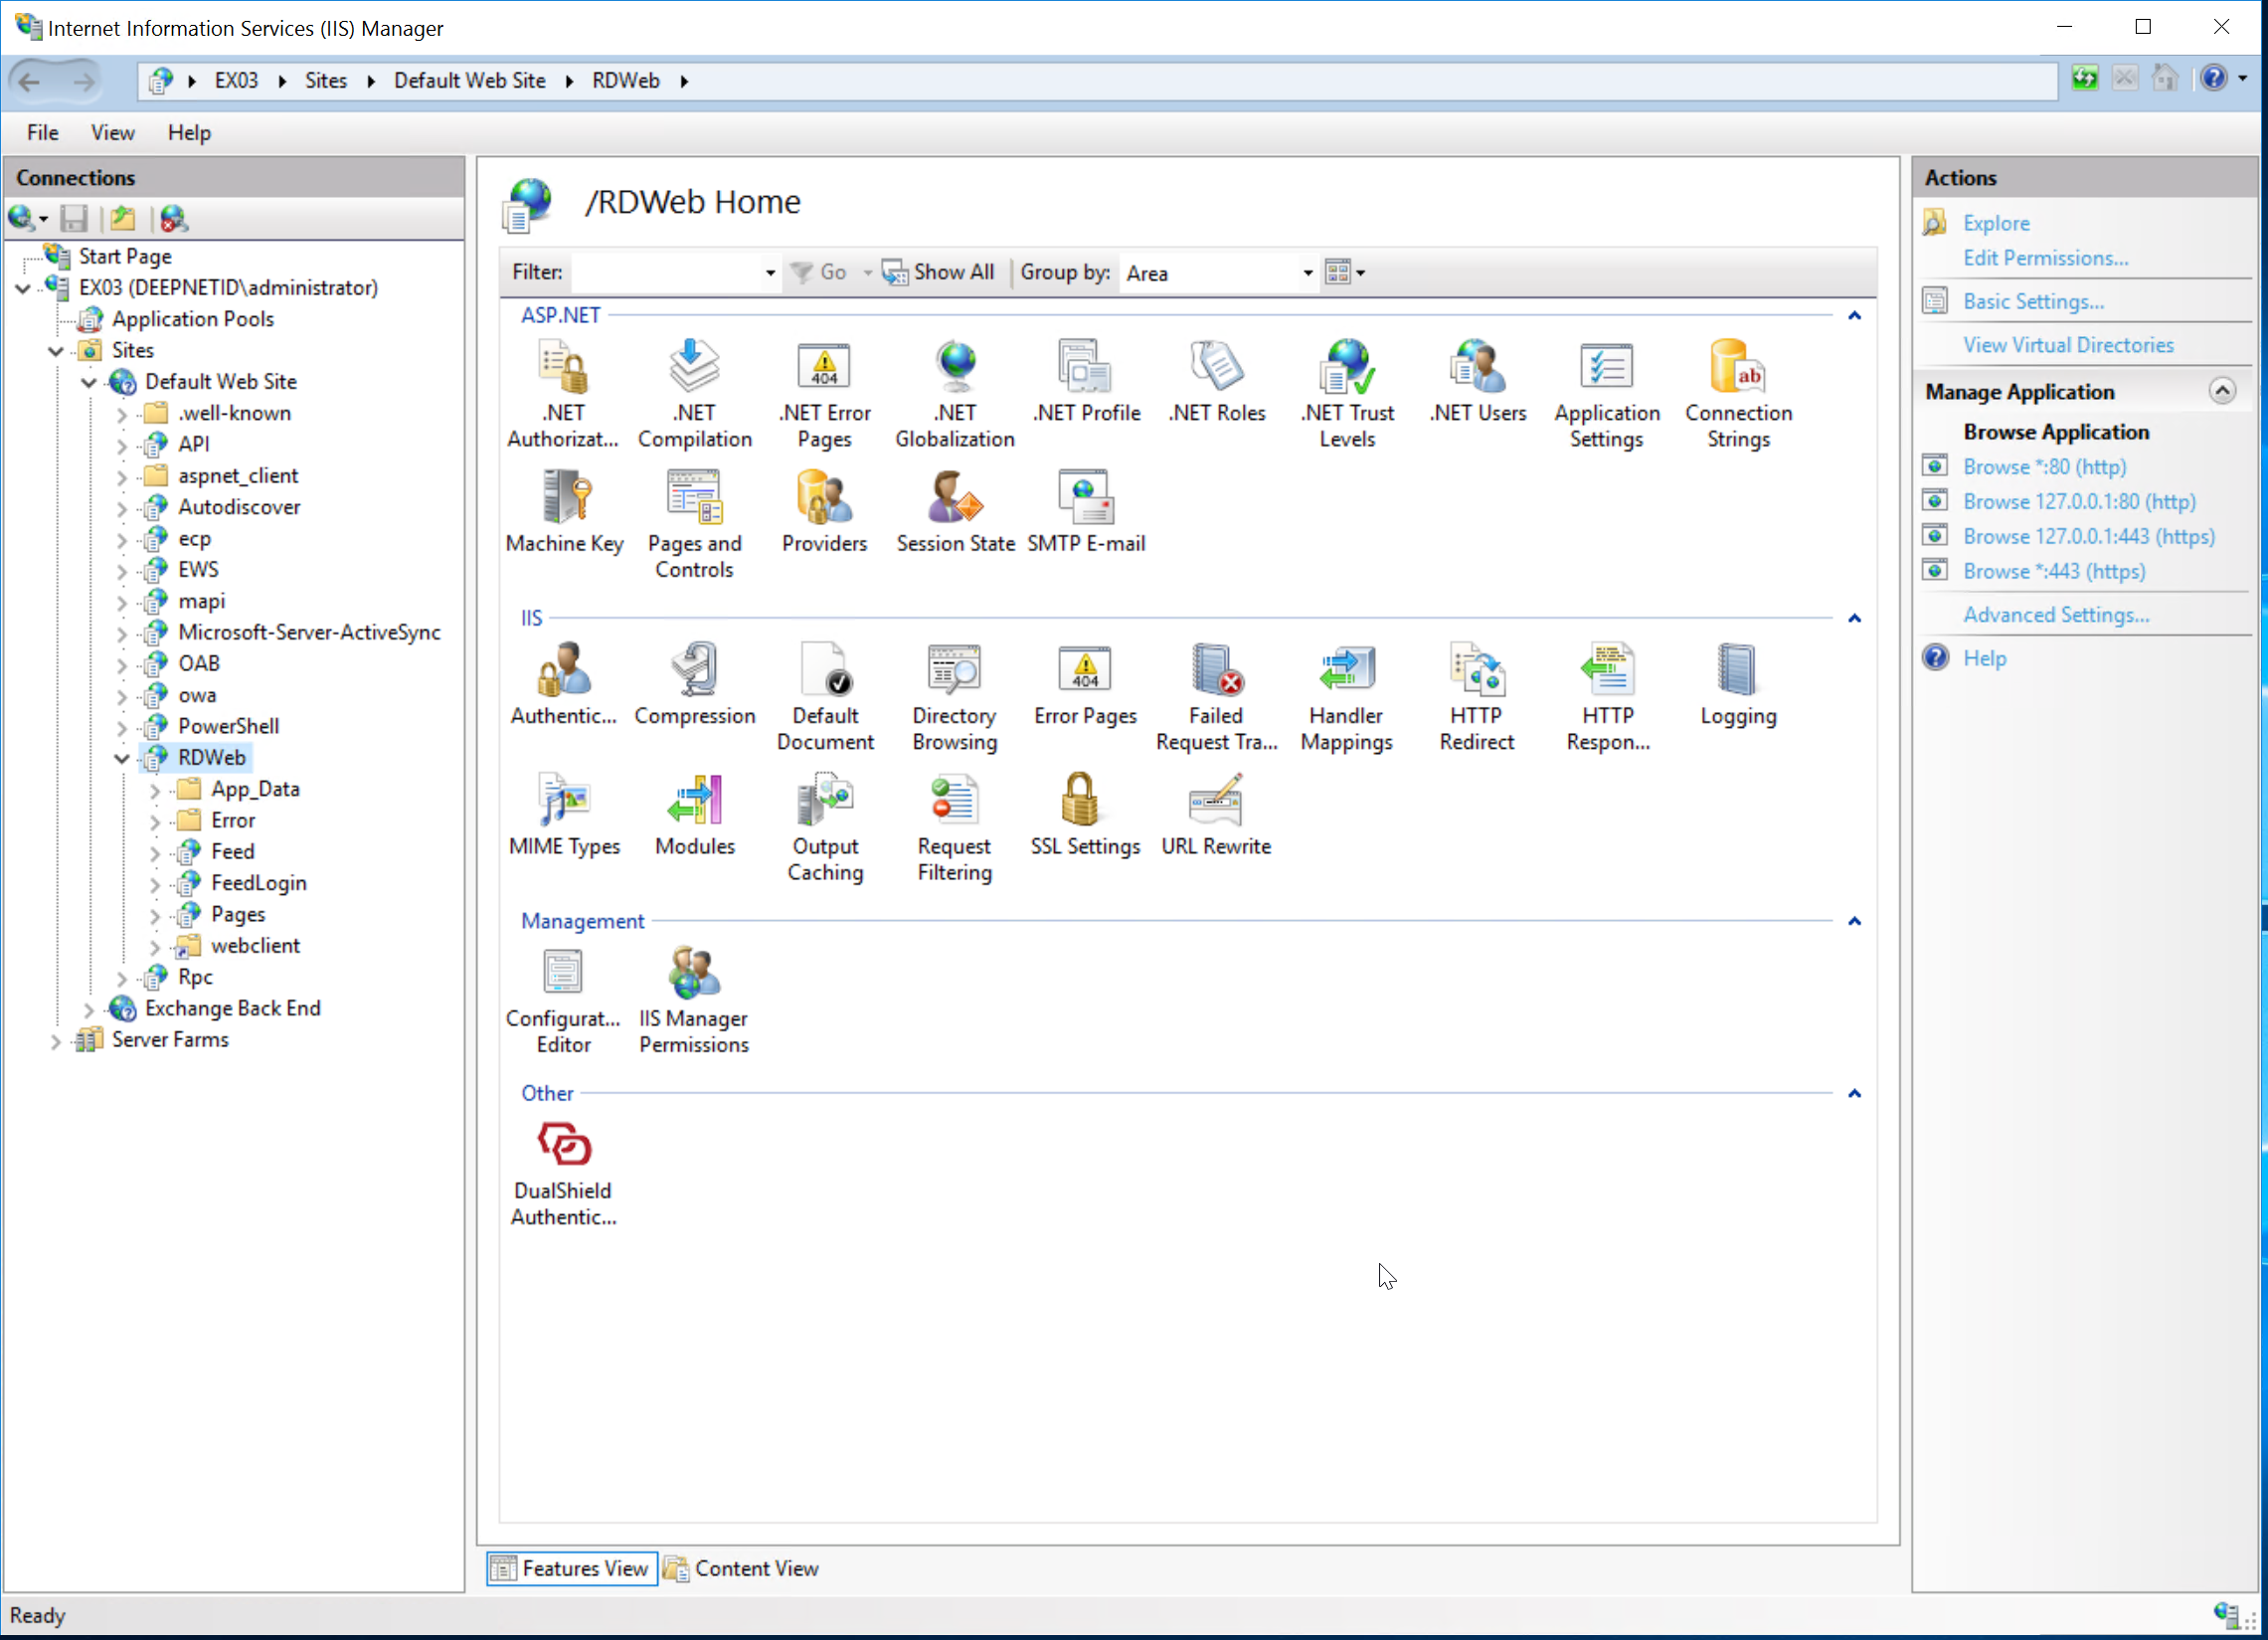Collapse the Manage Application actions group
2268x1640 pixels.
click(x=2222, y=391)
